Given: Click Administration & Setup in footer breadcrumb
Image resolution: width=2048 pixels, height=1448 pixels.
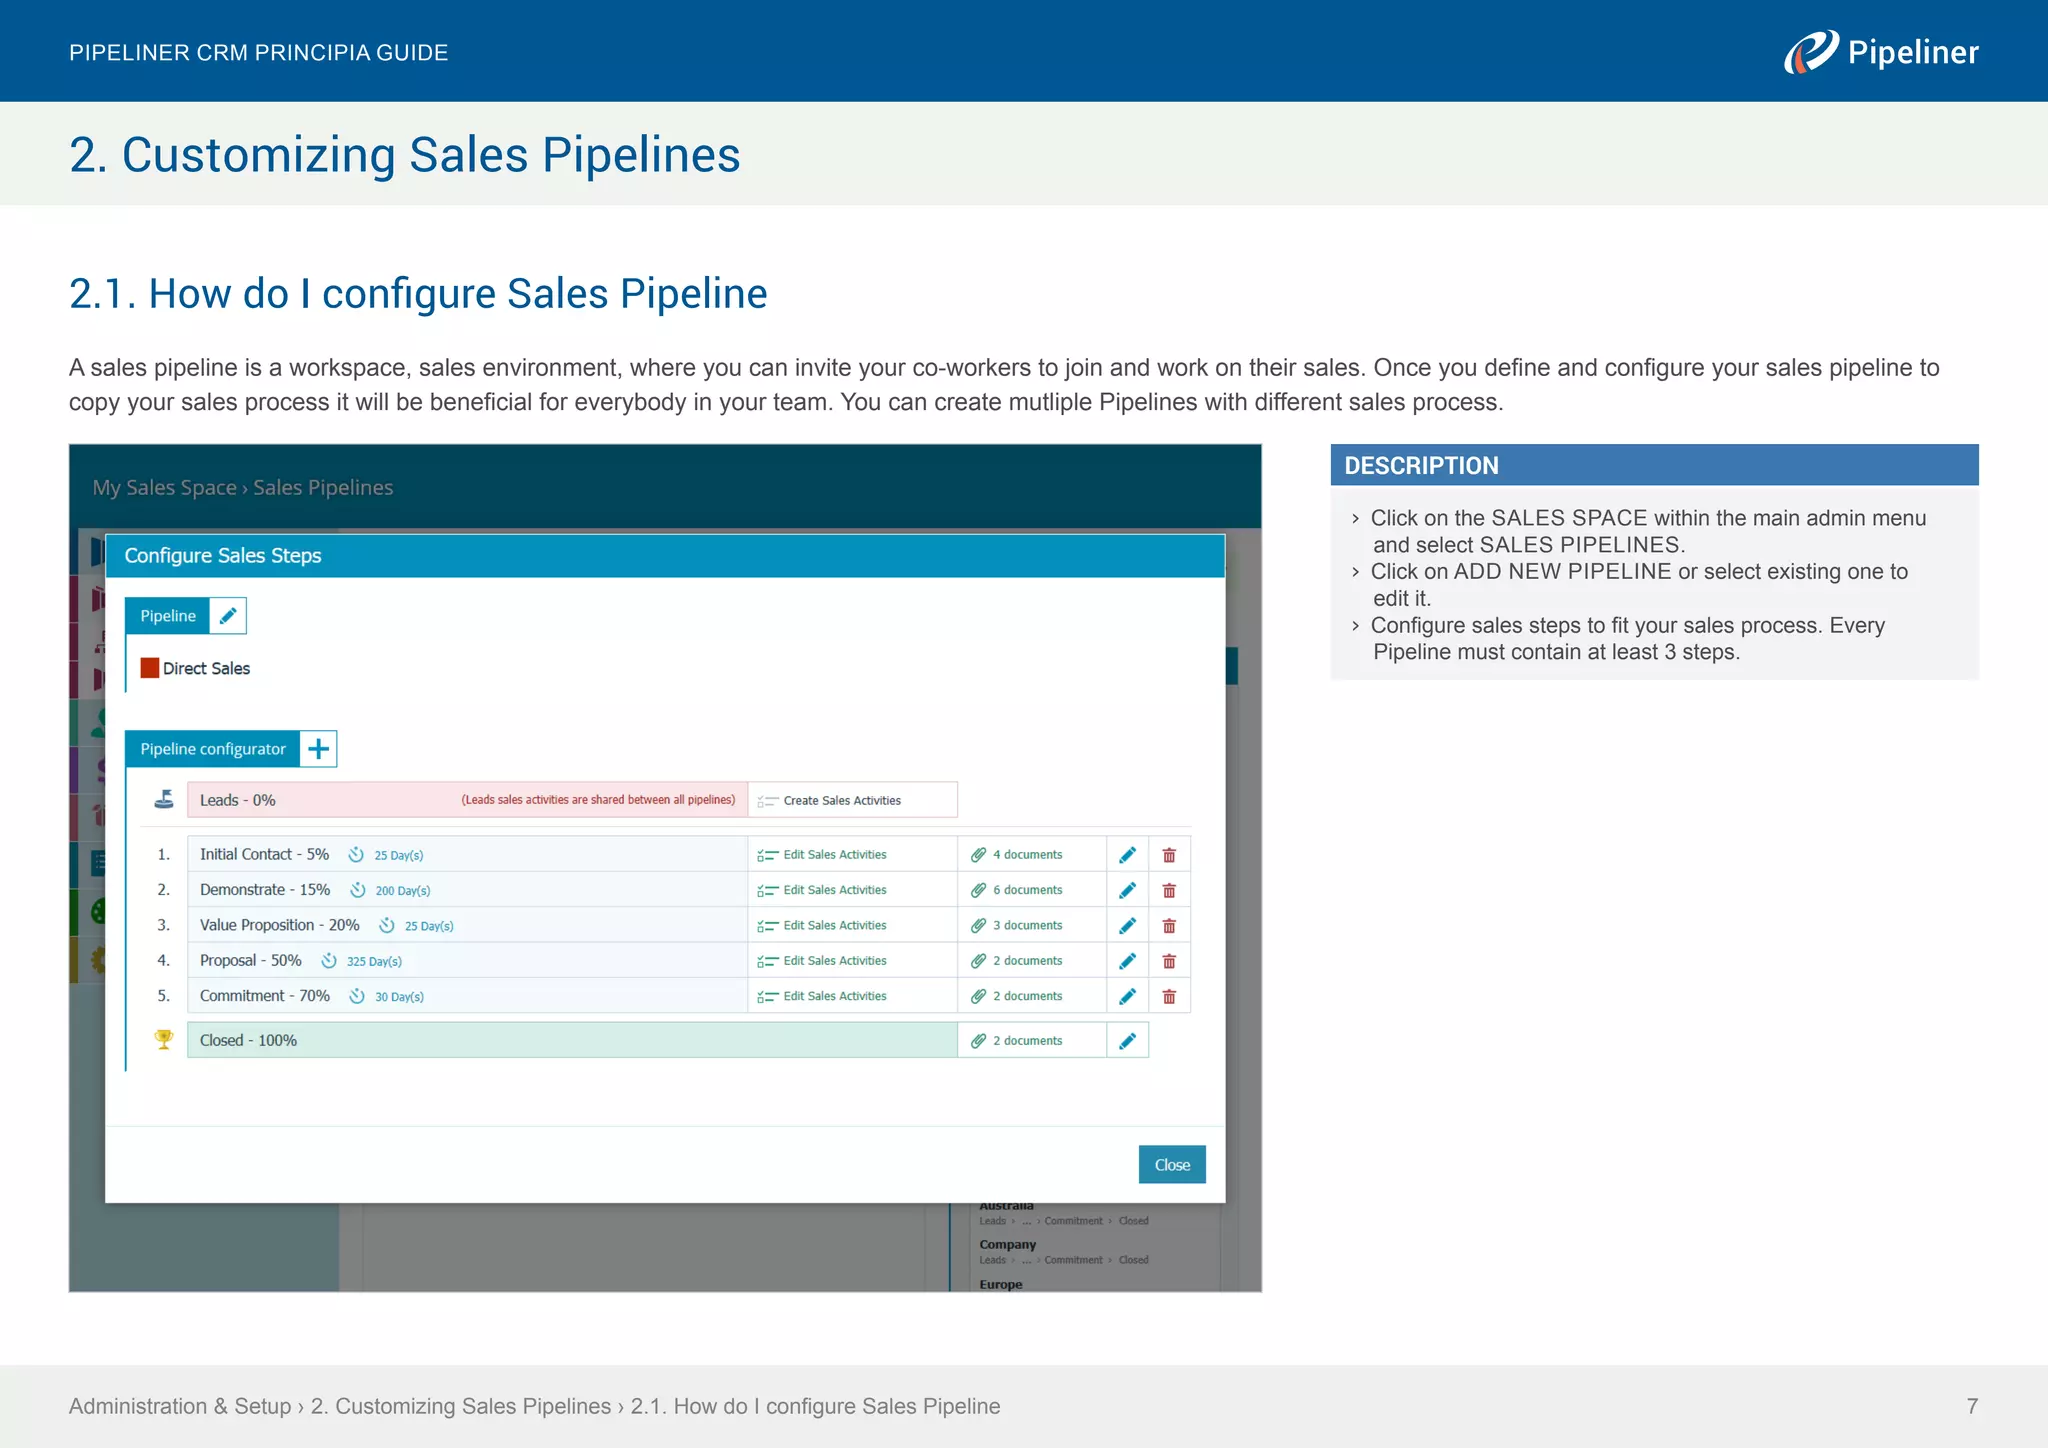Looking at the screenshot, I should coord(180,1406).
